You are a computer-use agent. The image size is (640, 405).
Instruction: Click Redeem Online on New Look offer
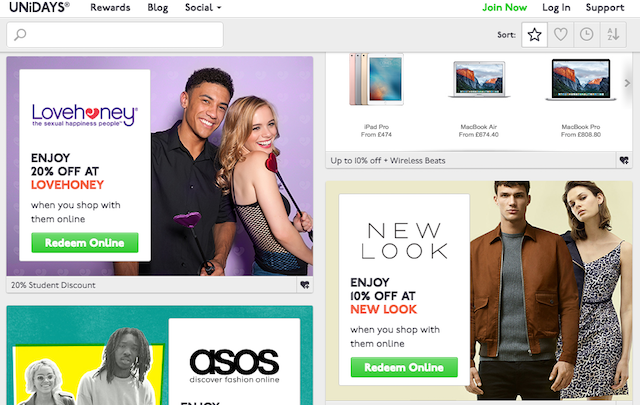coord(404,367)
